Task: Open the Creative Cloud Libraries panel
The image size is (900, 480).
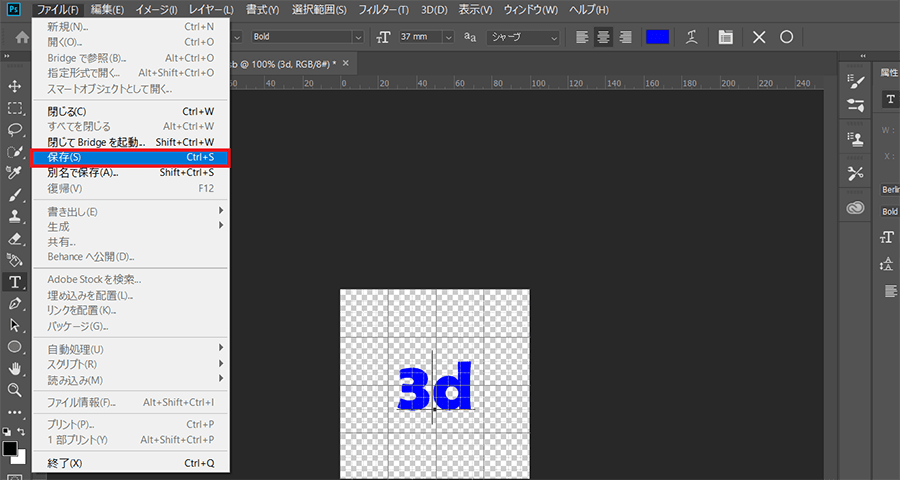Action: click(x=855, y=208)
